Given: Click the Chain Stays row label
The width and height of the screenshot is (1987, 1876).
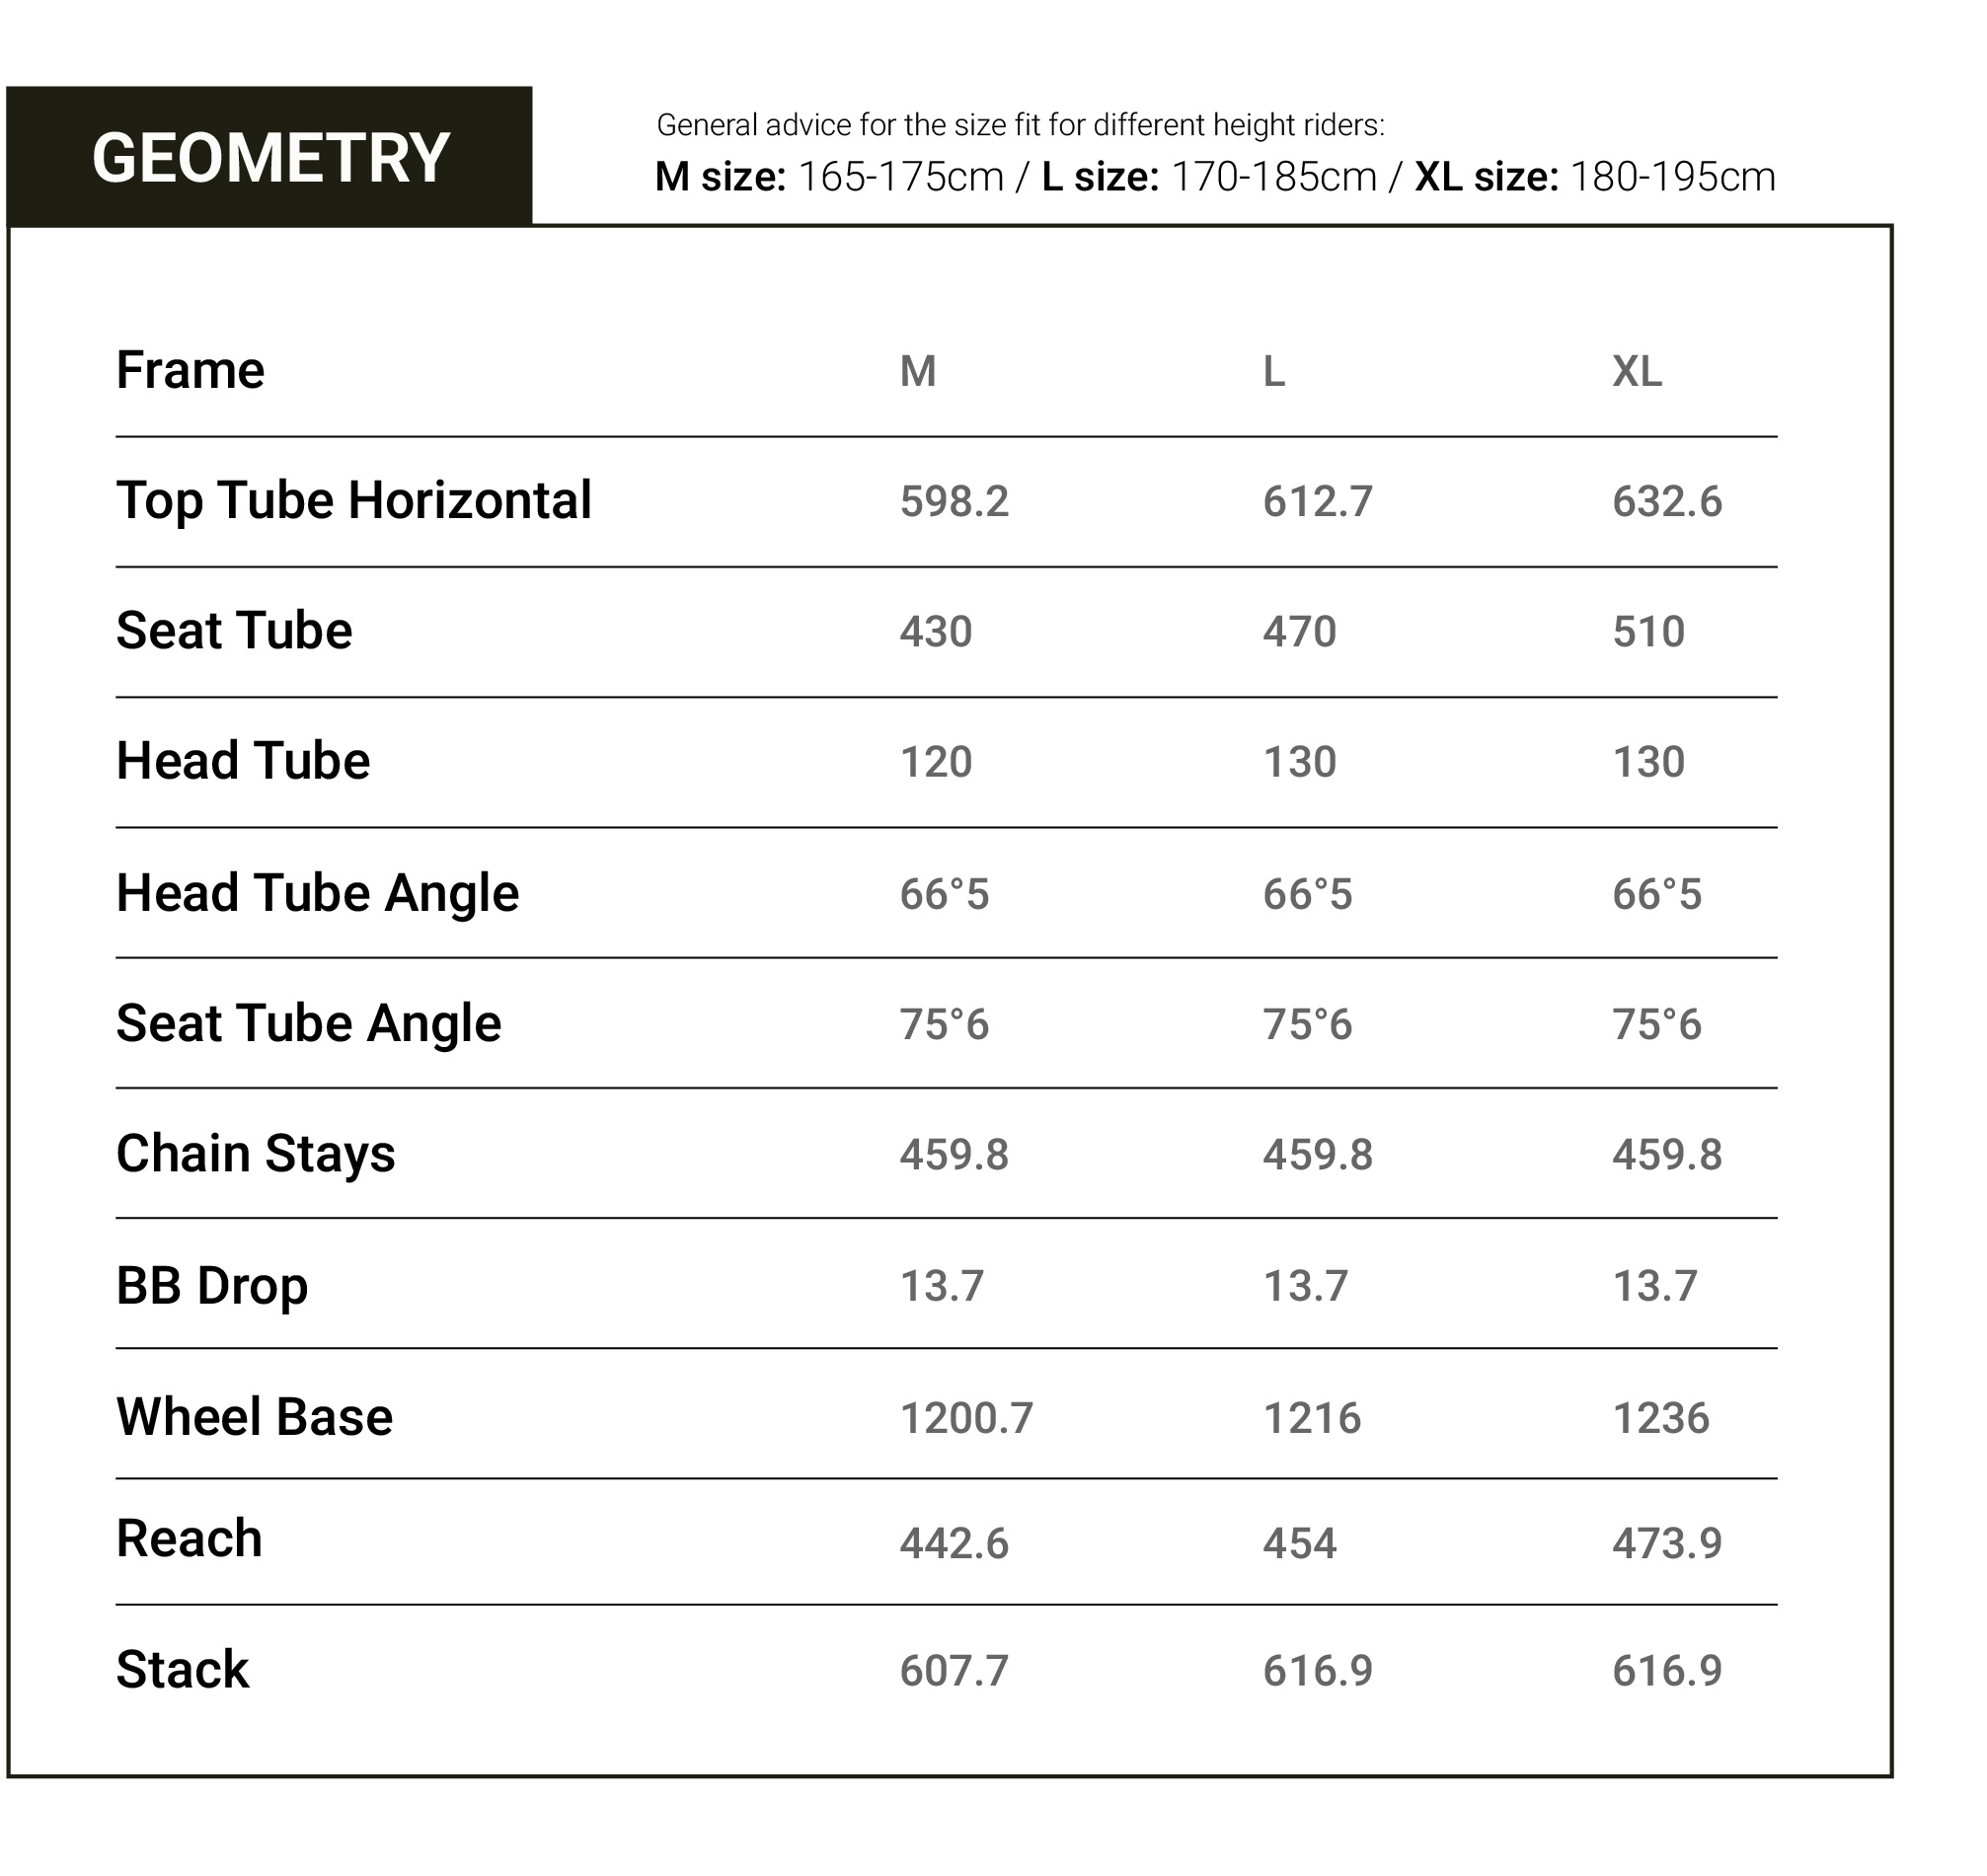Looking at the screenshot, I should (255, 1154).
